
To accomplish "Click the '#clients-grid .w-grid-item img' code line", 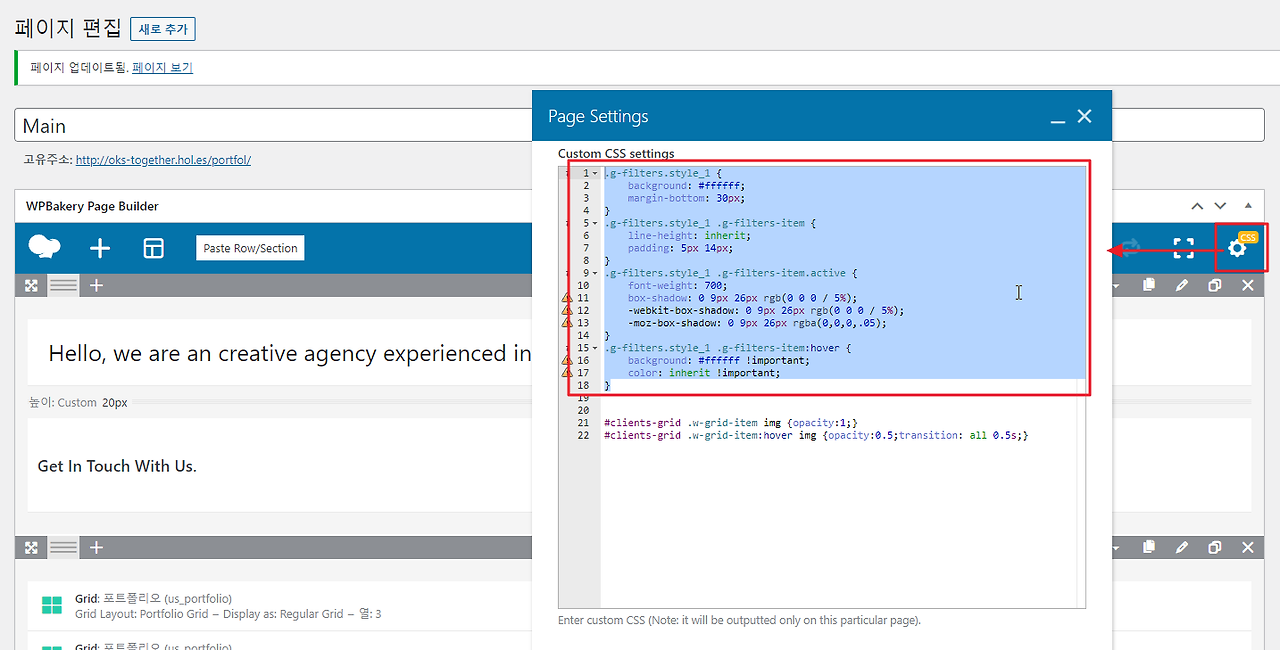I will (x=731, y=423).
